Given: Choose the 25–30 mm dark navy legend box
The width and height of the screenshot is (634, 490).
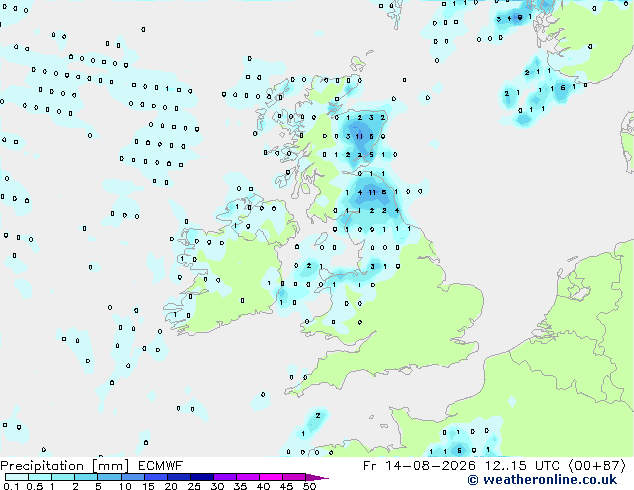Looking at the screenshot, I should coord(202,477).
